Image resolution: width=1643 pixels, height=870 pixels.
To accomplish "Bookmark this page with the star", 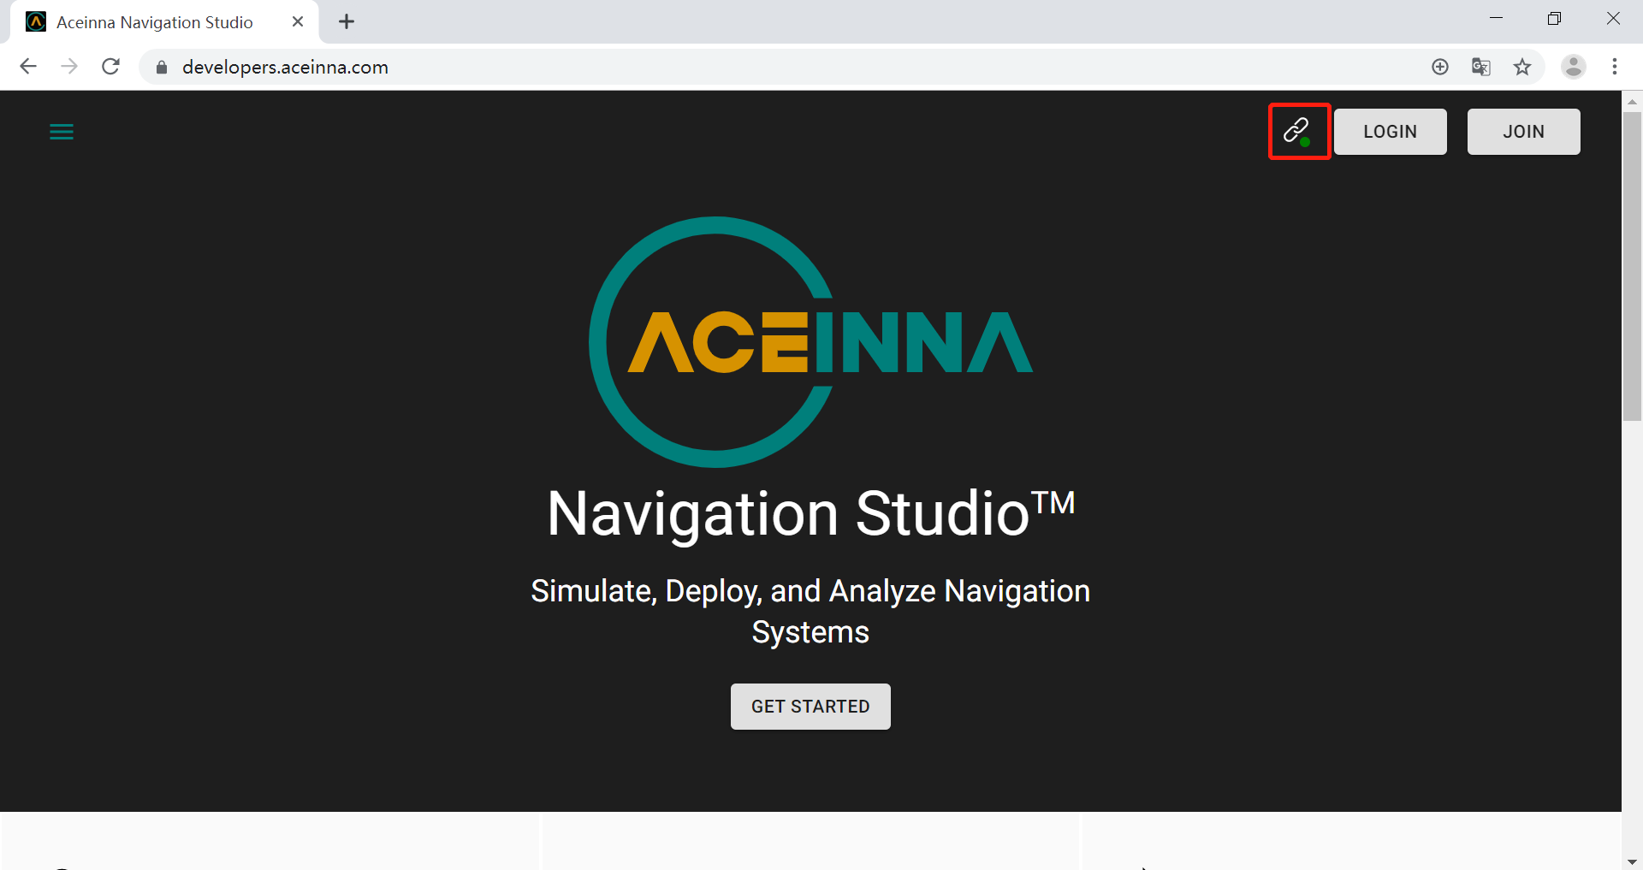I will point(1522,67).
